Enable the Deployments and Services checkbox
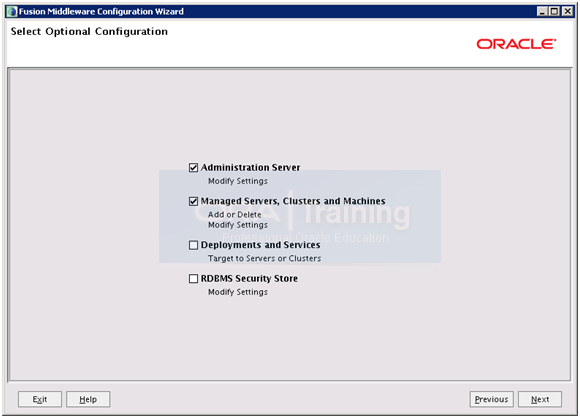The image size is (580, 418). (193, 245)
